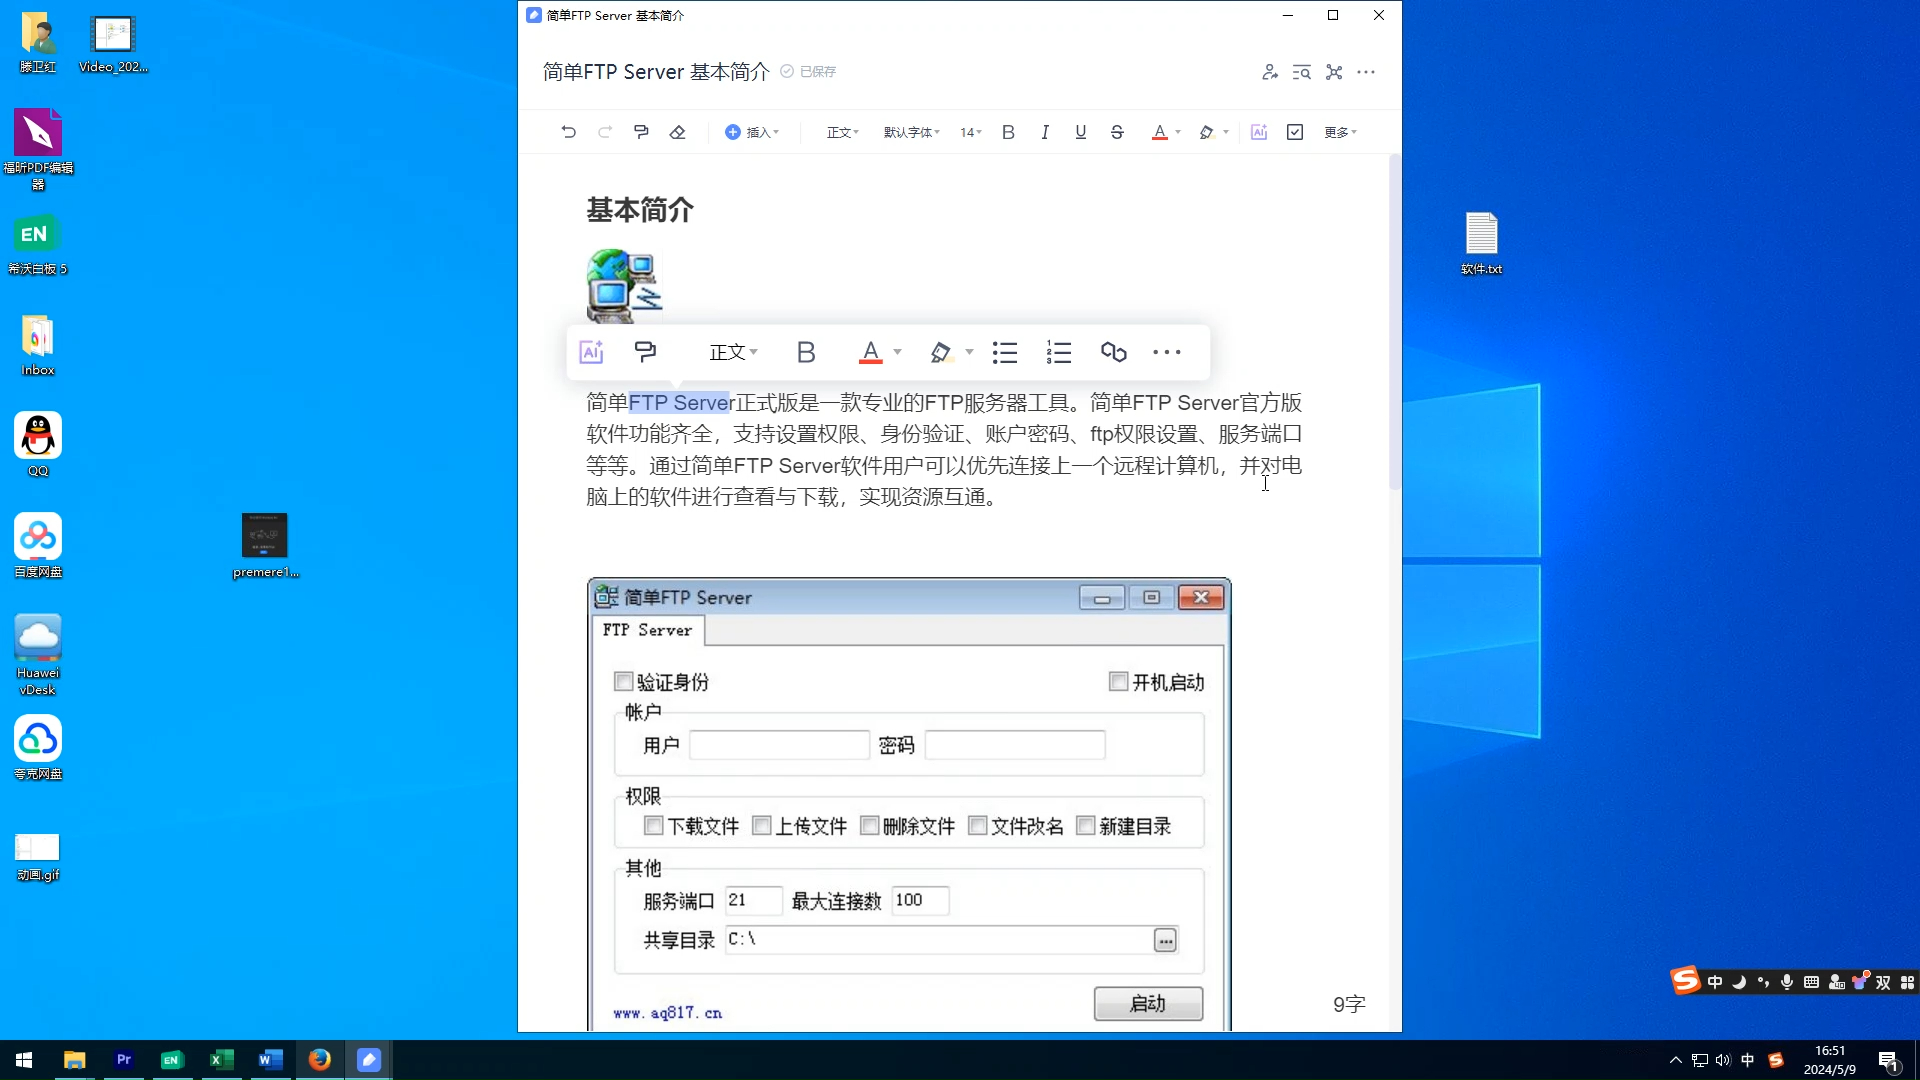Screen dimensions: 1920x1080
Task: Open the AI assistant icon in the top toolbar
Action: pyautogui.click(x=1259, y=132)
